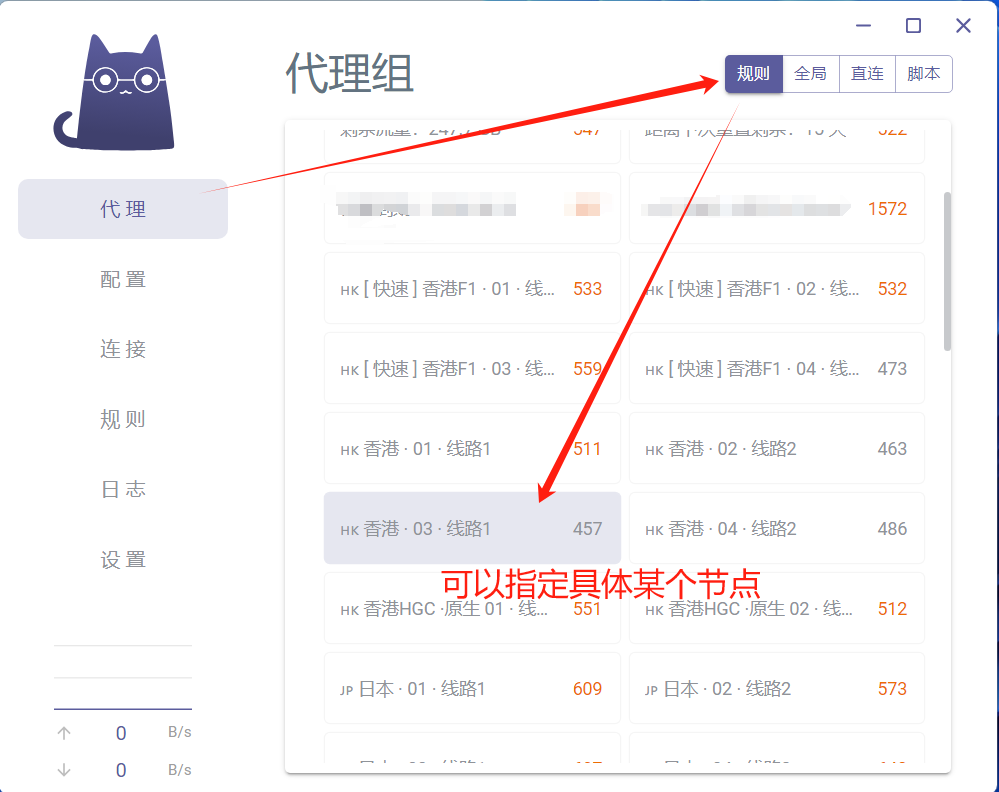Open the 日志 sidebar section
This screenshot has width=999, height=792.
point(123,489)
